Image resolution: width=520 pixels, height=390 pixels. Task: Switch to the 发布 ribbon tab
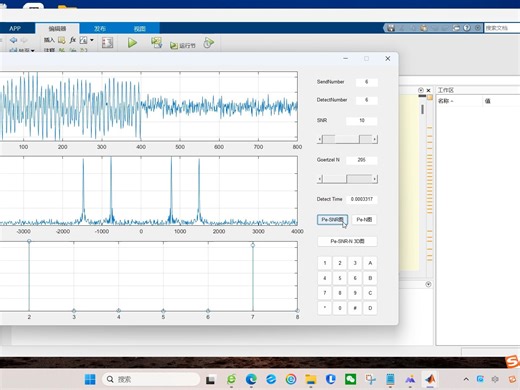(100, 28)
